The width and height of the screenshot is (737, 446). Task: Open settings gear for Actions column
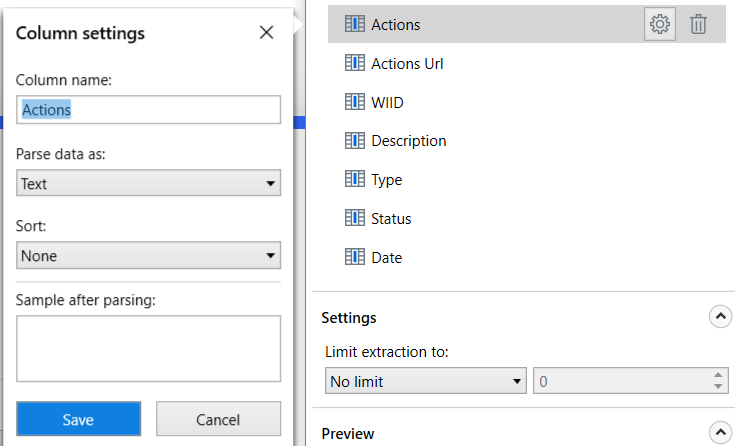tap(659, 24)
